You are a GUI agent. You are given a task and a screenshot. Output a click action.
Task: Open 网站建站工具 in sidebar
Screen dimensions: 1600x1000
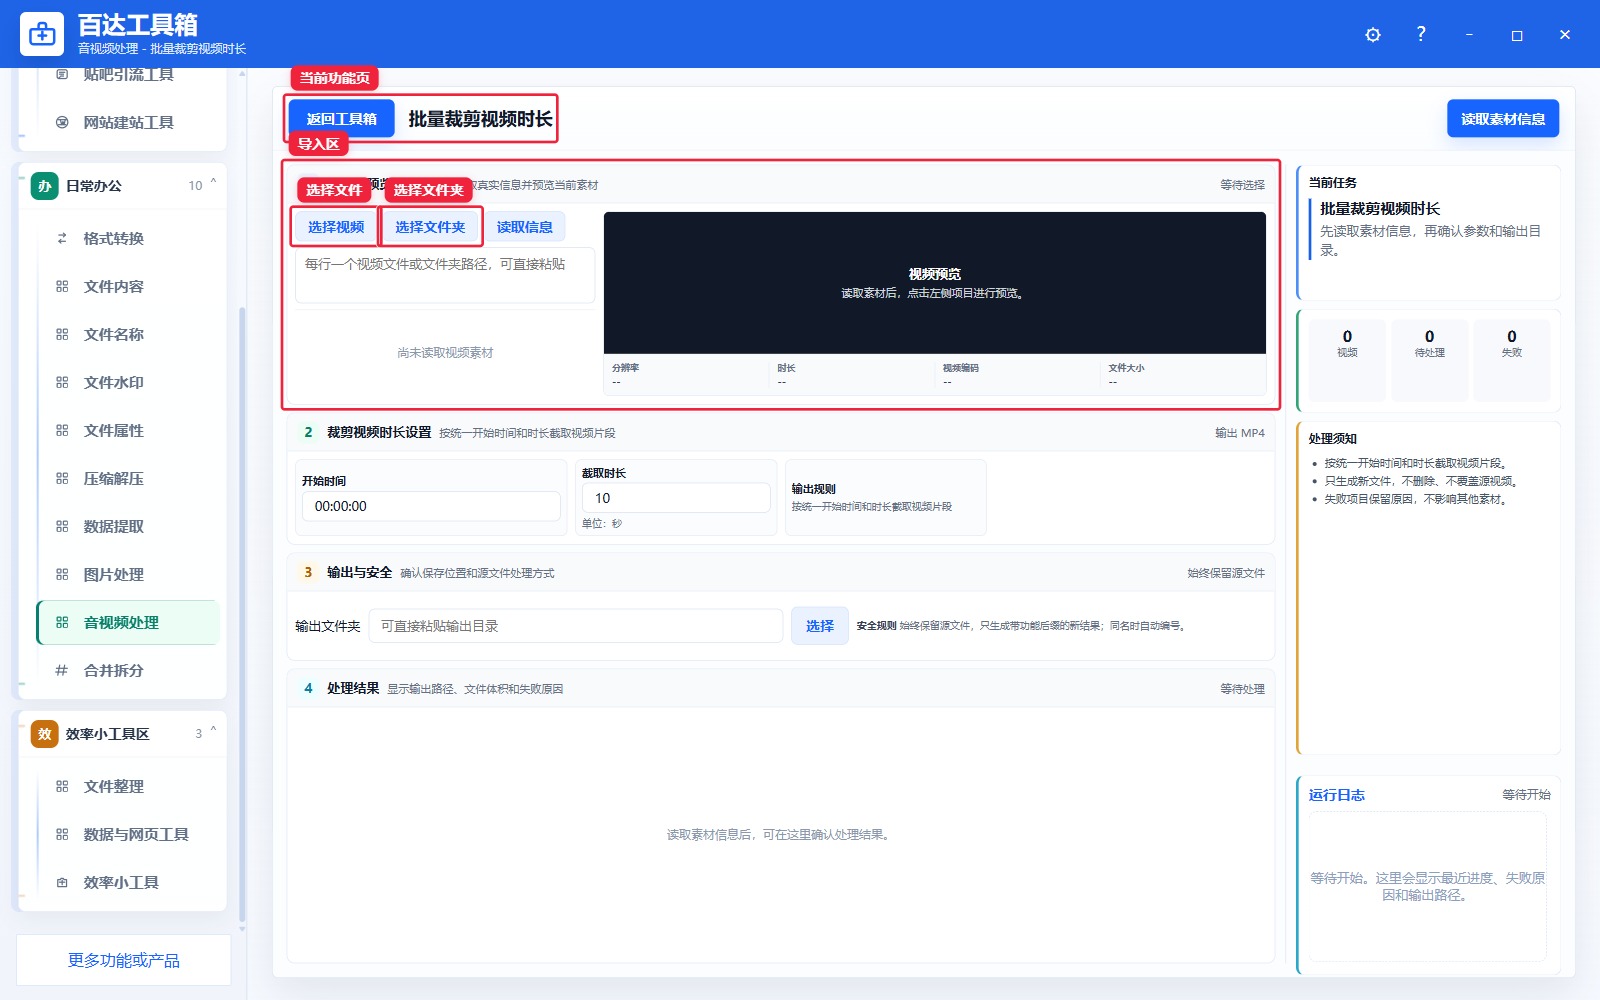[x=128, y=122]
